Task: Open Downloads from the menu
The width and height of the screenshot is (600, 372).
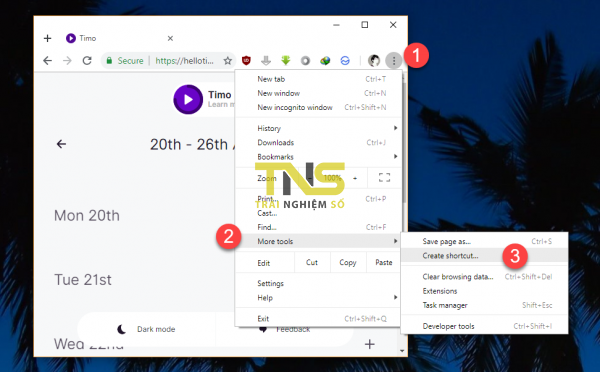Action: tap(318, 142)
